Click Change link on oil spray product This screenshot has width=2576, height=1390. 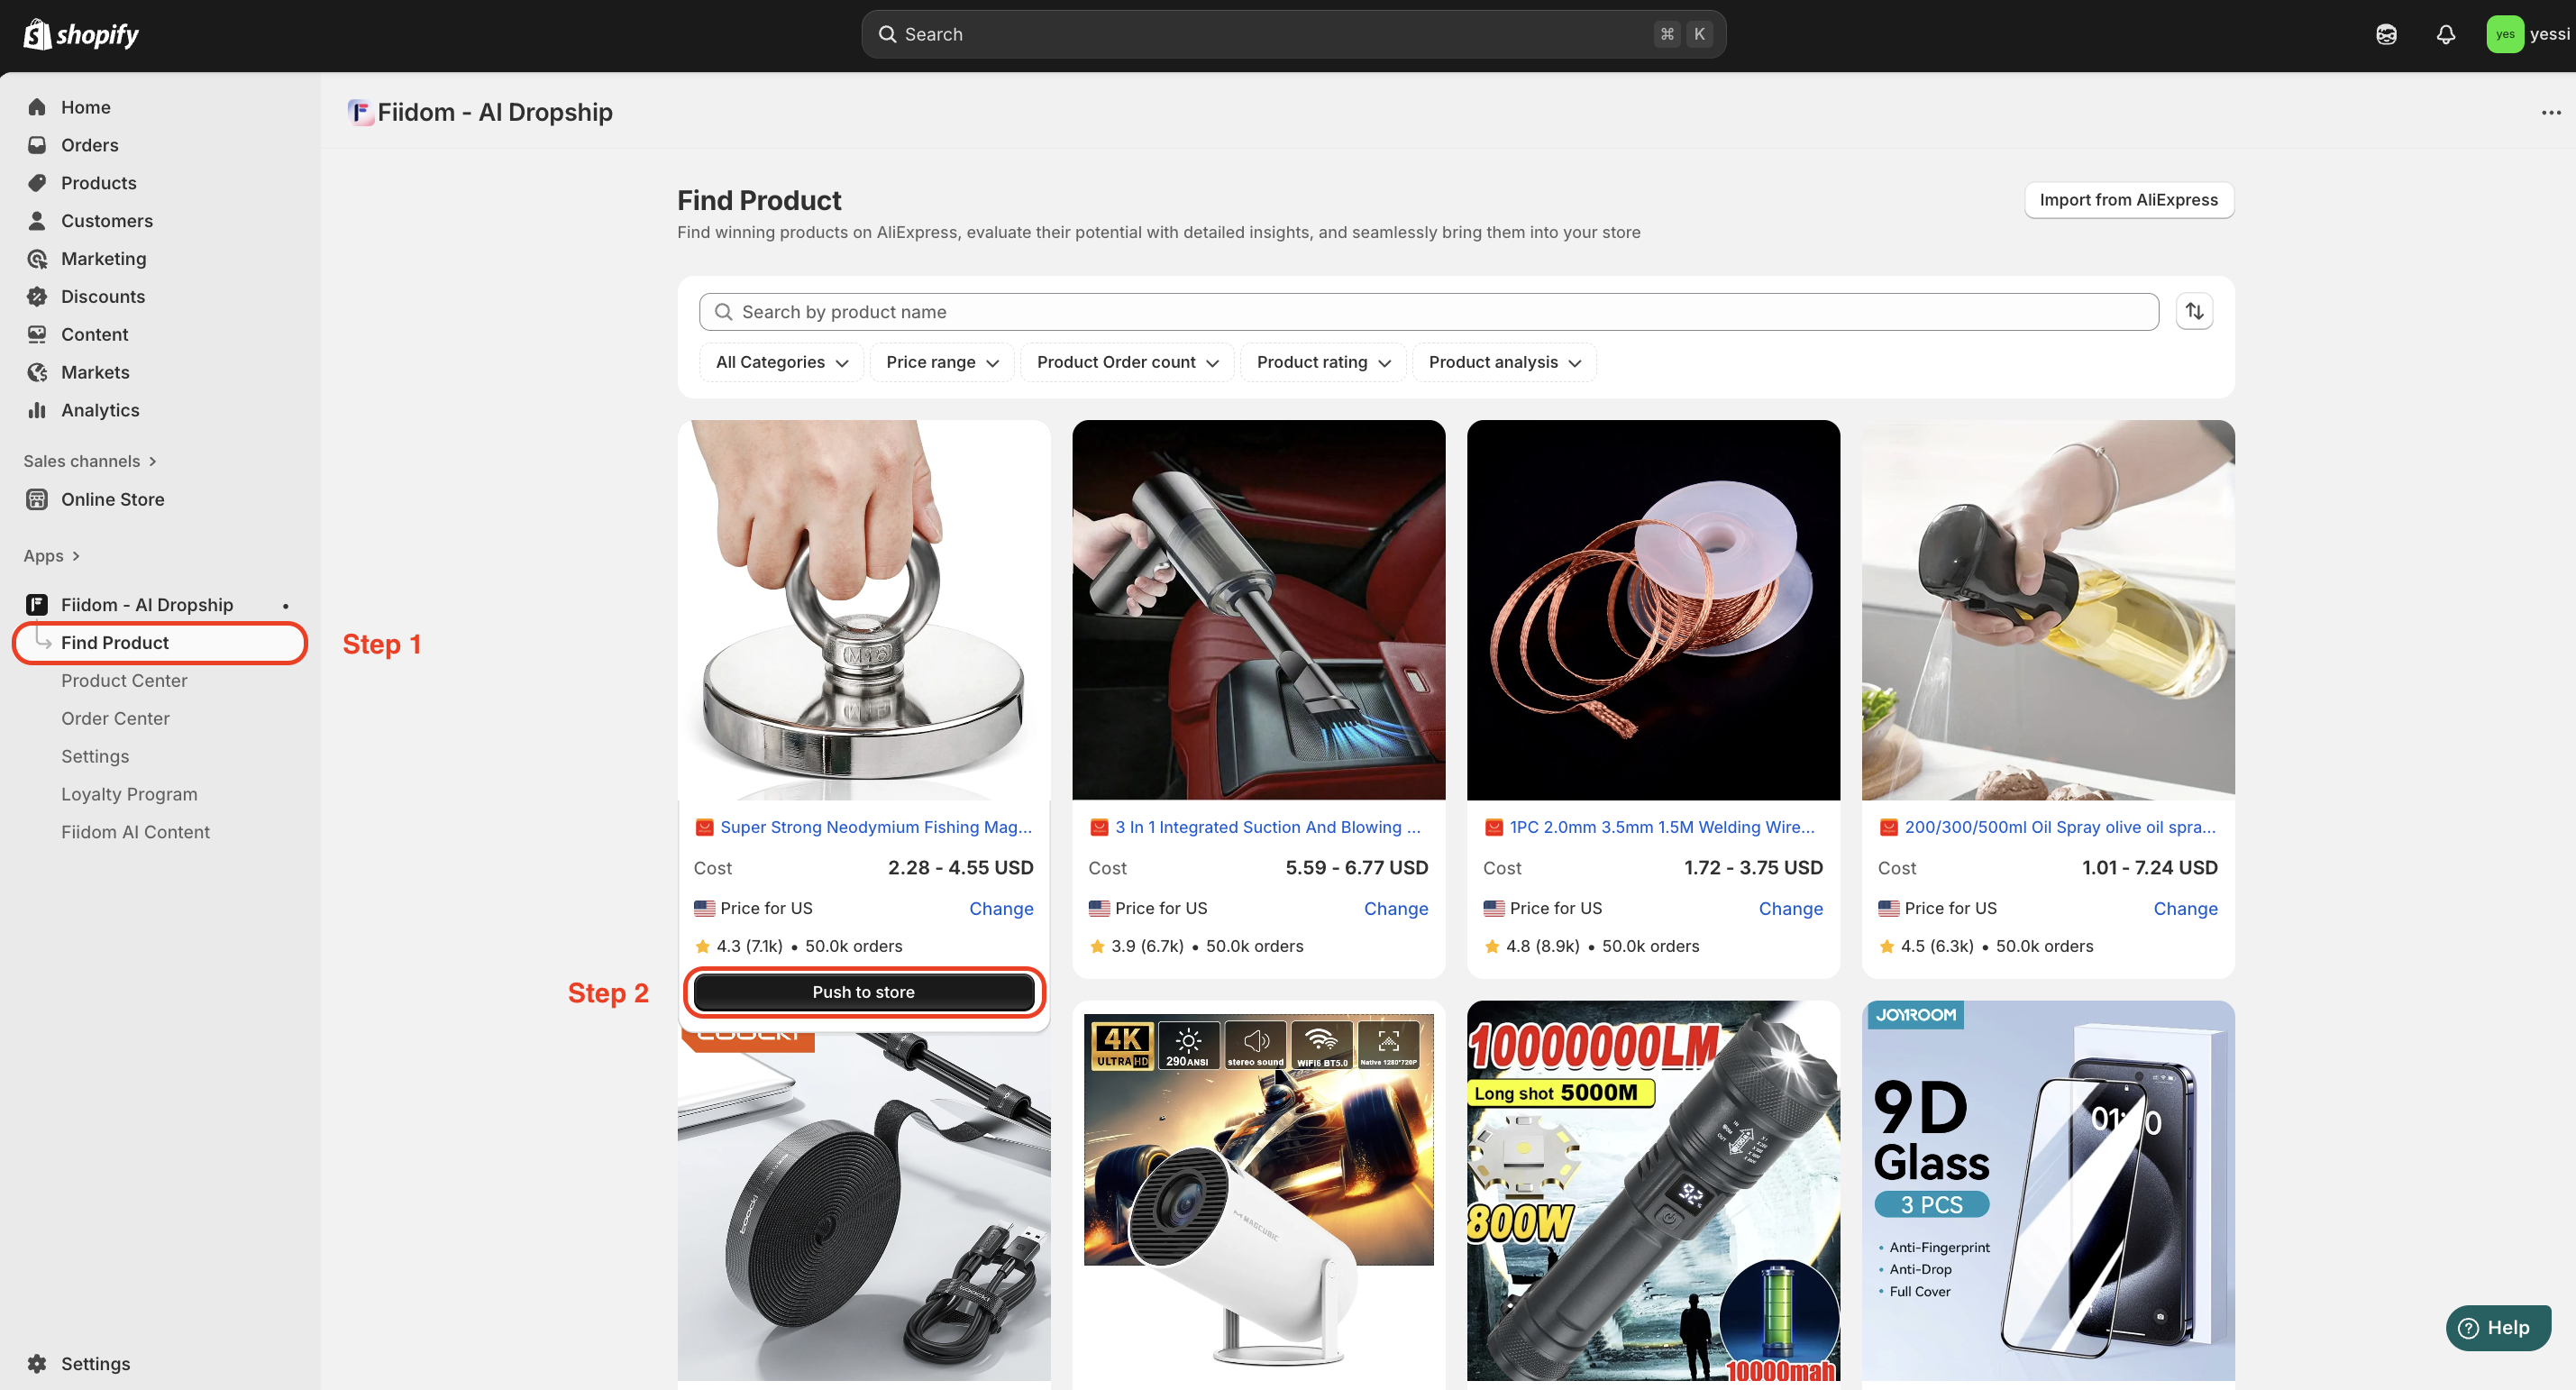pos(2184,908)
